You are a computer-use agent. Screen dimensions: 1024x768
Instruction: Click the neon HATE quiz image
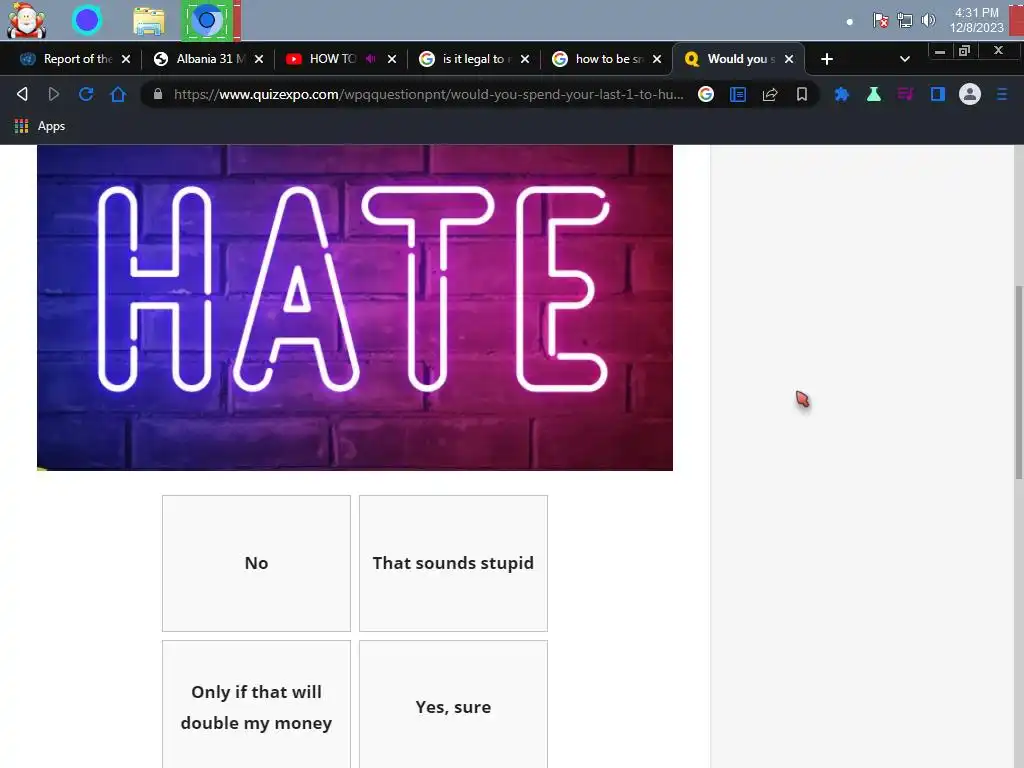(355, 308)
